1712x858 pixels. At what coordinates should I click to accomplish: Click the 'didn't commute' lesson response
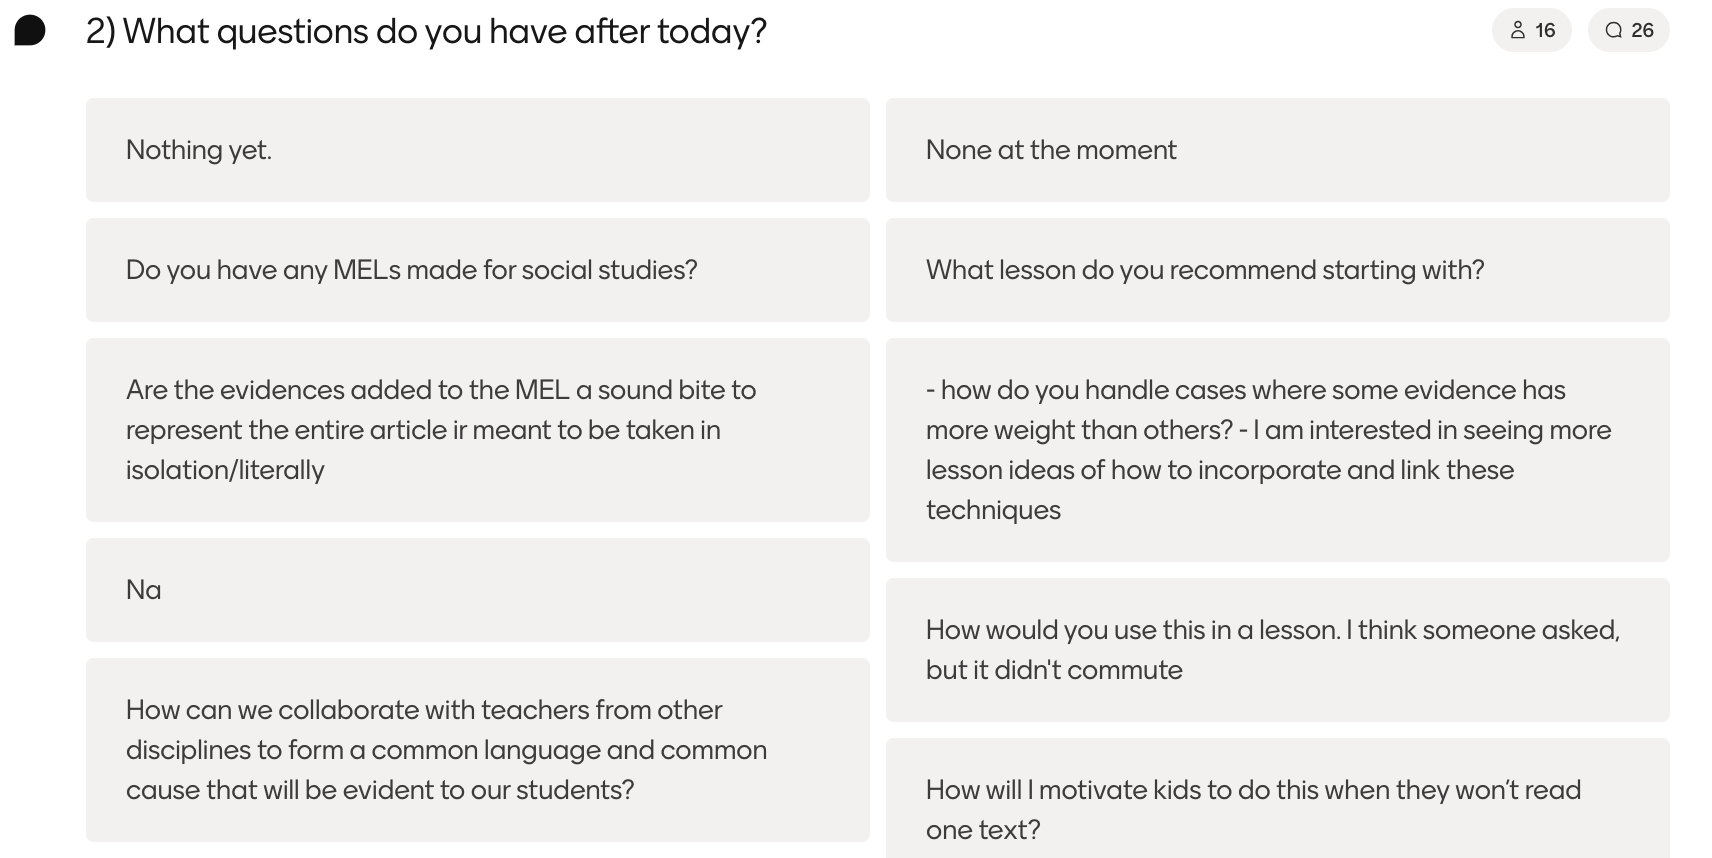pos(1278,650)
